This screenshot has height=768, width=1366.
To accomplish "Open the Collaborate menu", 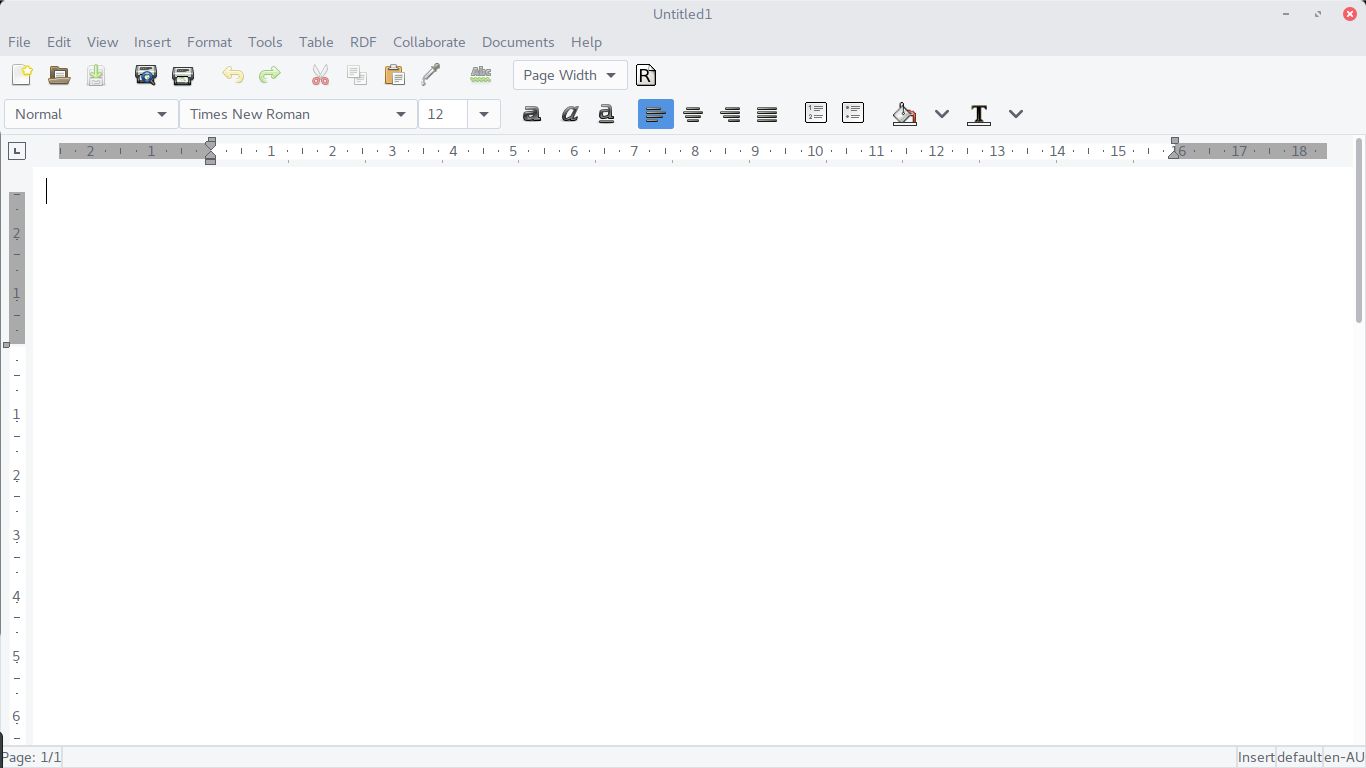I will click(429, 42).
